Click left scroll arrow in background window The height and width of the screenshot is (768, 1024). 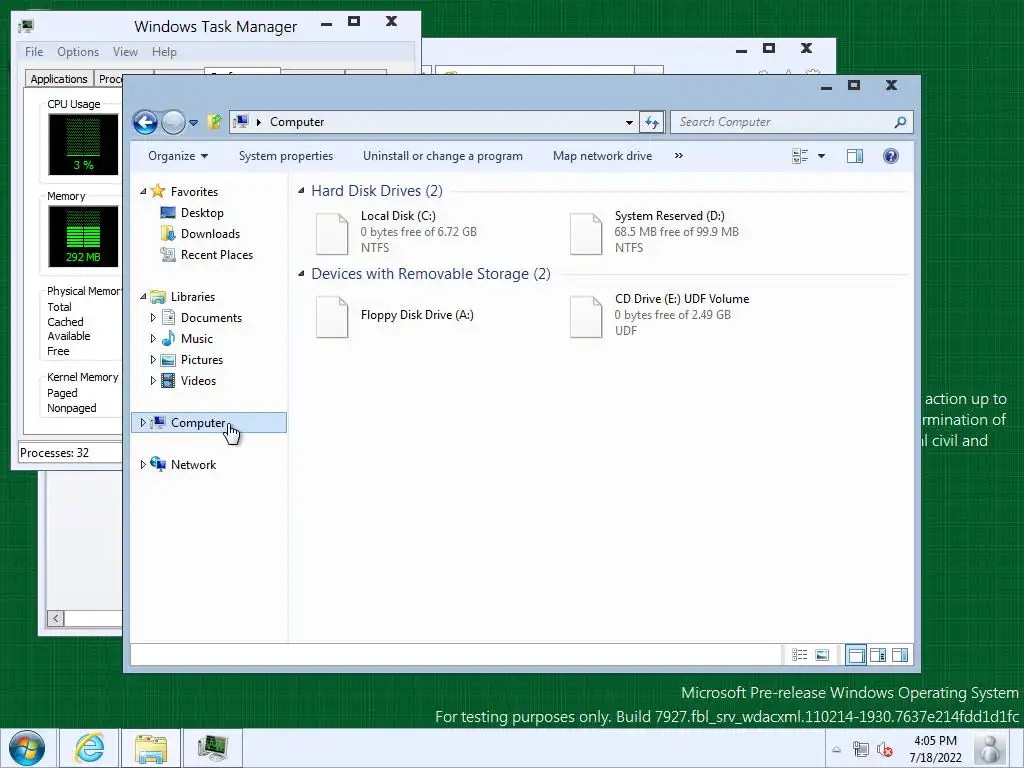pyautogui.click(x=56, y=618)
